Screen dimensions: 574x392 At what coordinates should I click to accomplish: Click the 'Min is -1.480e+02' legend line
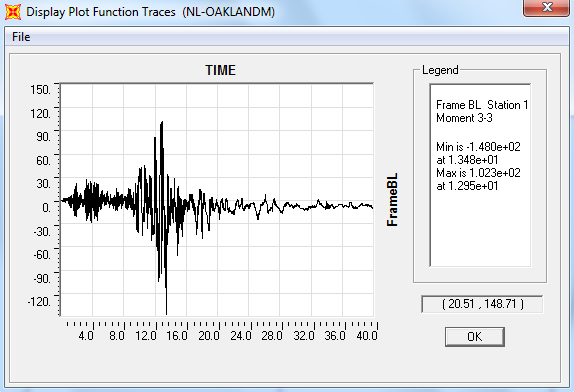[x=478, y=147]
